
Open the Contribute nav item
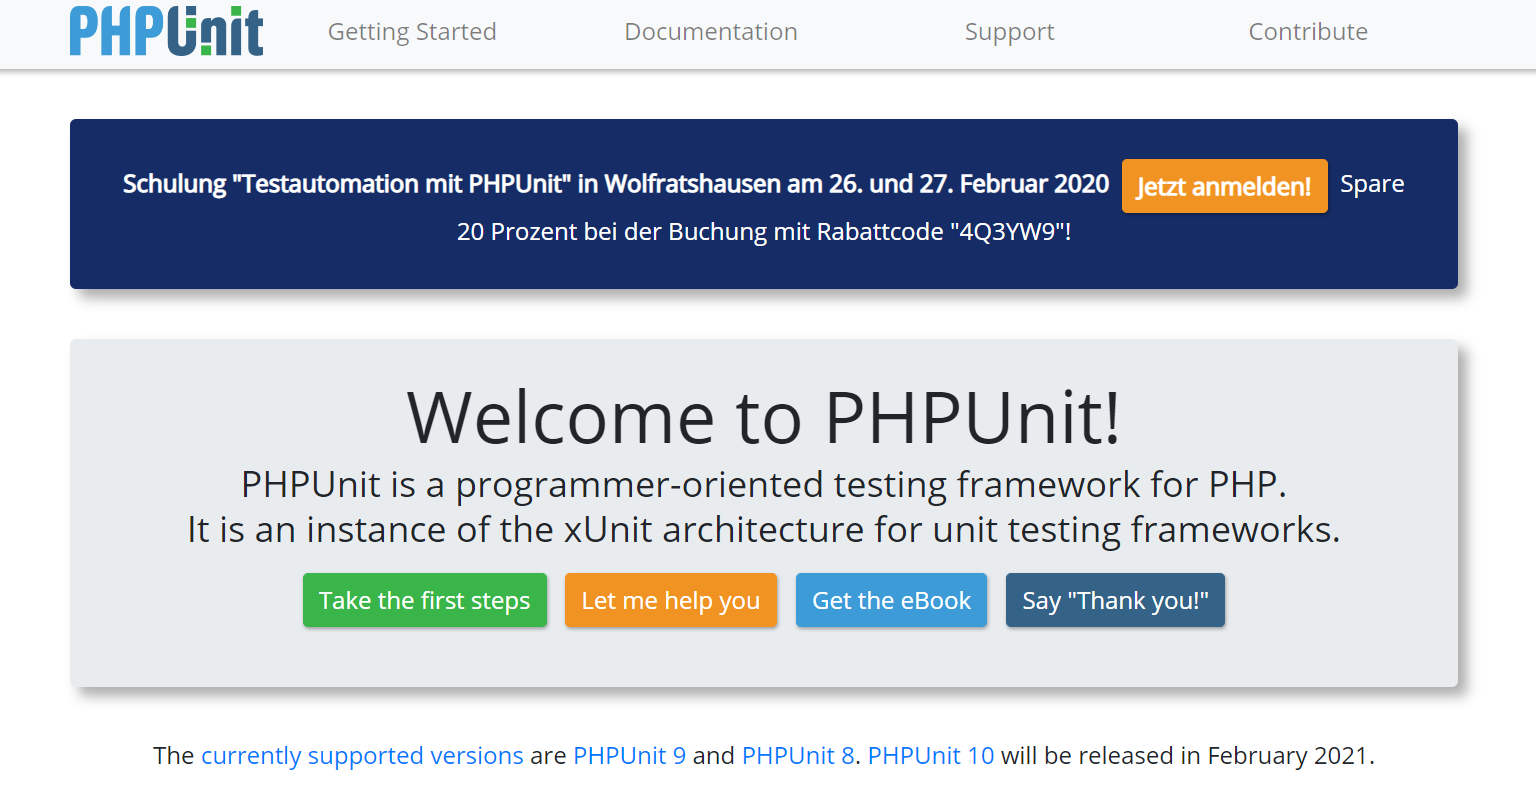(1308, 32)
